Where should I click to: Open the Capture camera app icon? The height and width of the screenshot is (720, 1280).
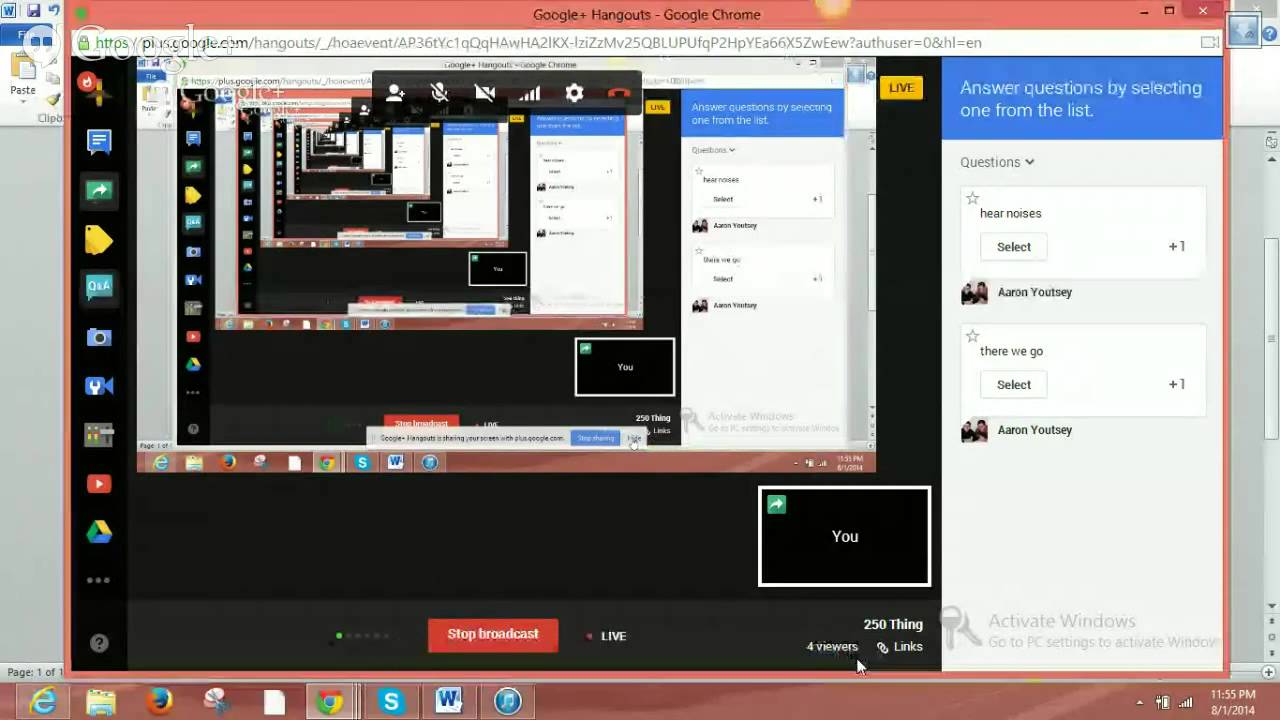[99, 337]
